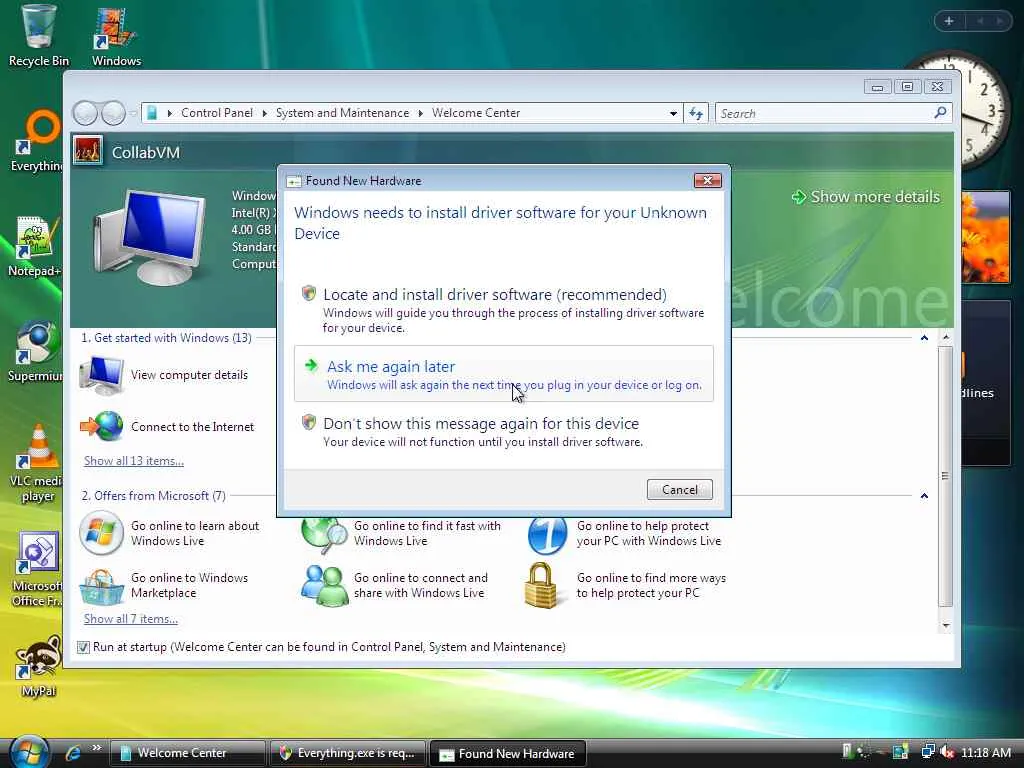Launch Supermium browser shortcut
The image size is (1024, 768).
36,351
